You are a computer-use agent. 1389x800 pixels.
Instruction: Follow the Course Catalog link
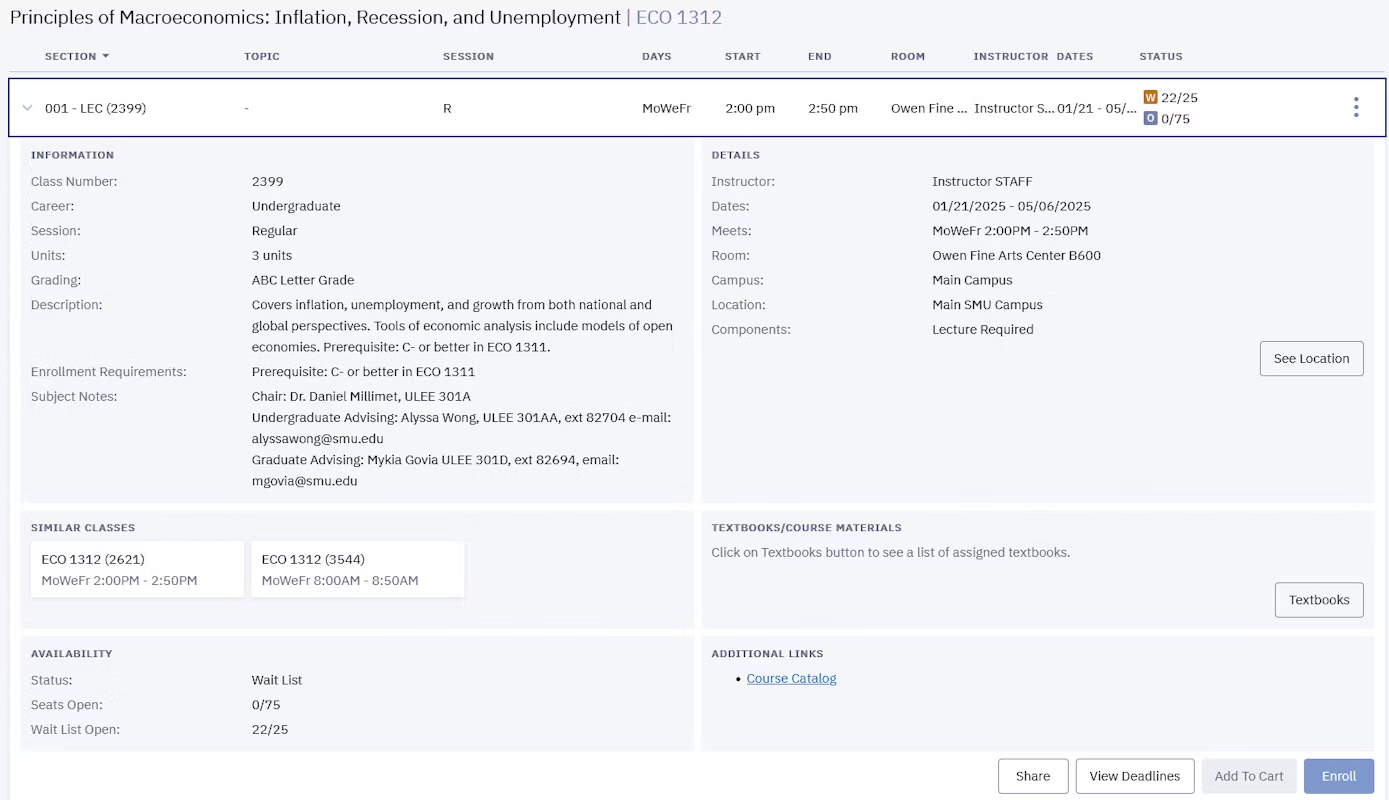click(791, 678)
